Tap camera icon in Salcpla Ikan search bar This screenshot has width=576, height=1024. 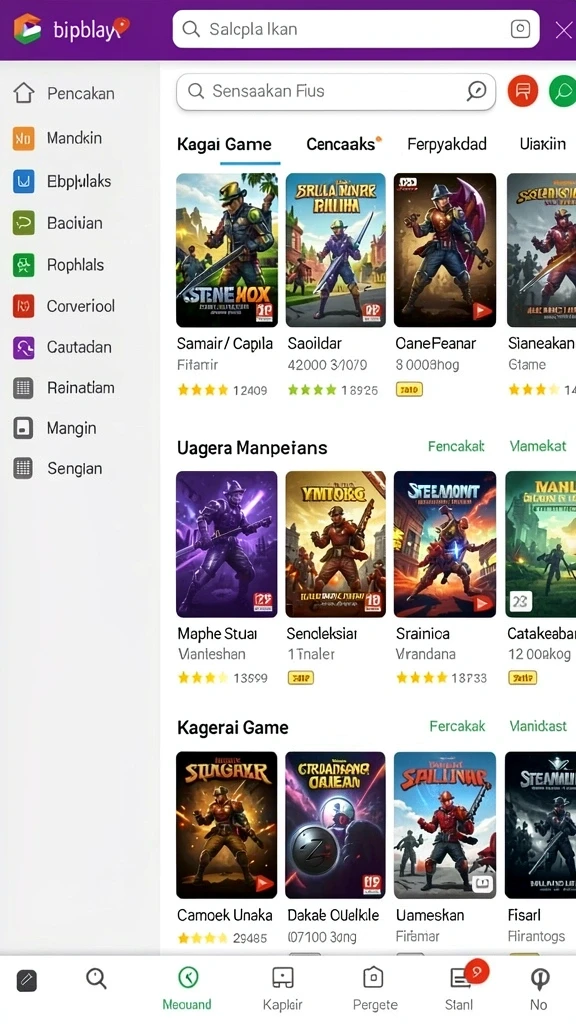coord(520,29)
